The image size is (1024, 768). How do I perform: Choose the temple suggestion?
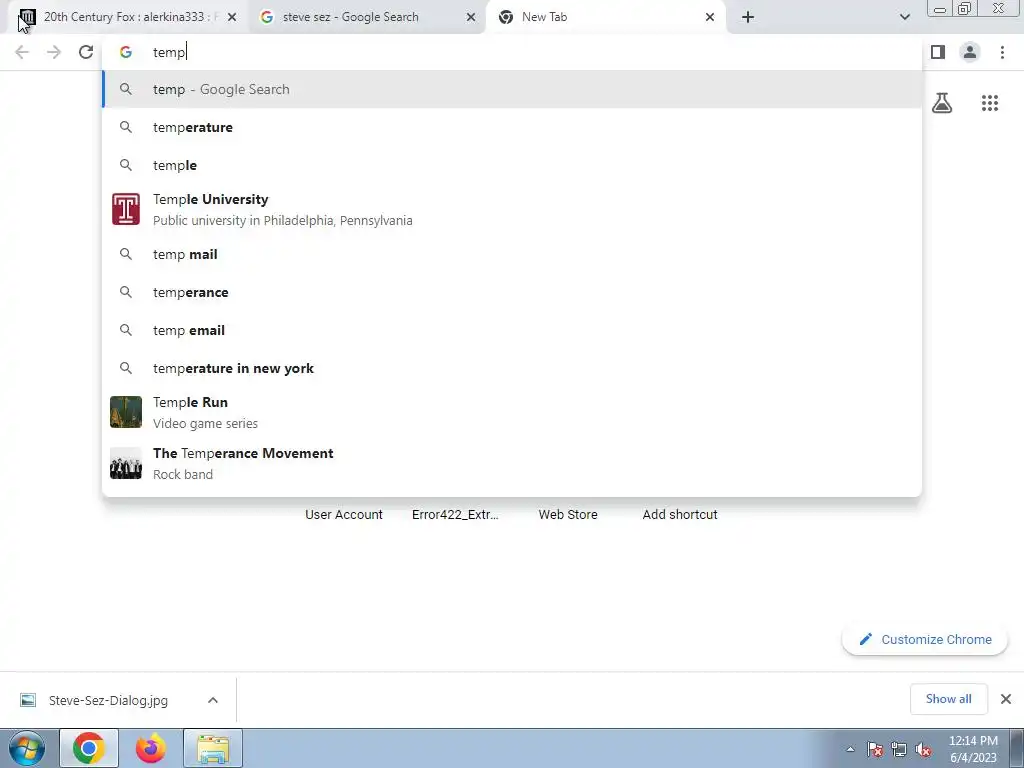click(512, 165)
